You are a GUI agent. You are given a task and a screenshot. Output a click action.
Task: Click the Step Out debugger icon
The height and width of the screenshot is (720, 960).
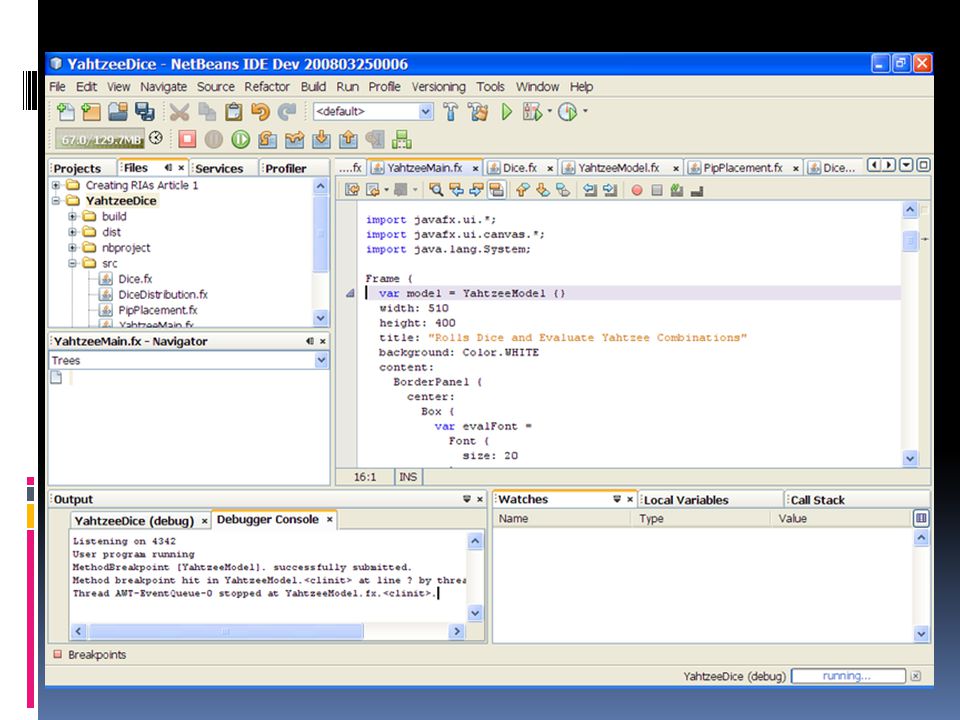coord(348,140)
